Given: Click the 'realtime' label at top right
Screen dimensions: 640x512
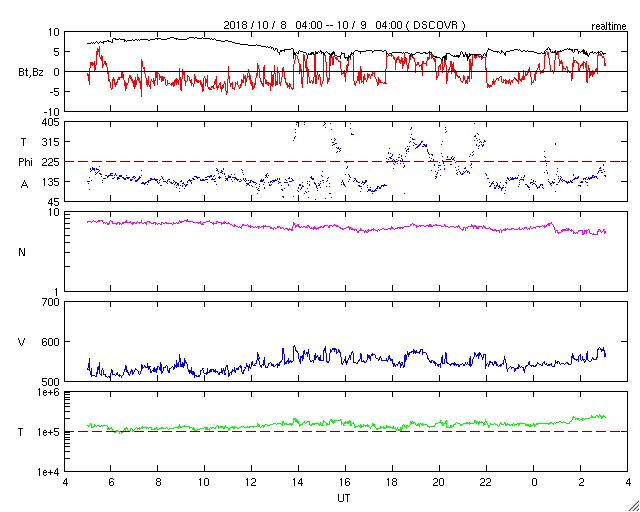Looking at the screenshot, I should pyautogui.click(x=609, y=27).
